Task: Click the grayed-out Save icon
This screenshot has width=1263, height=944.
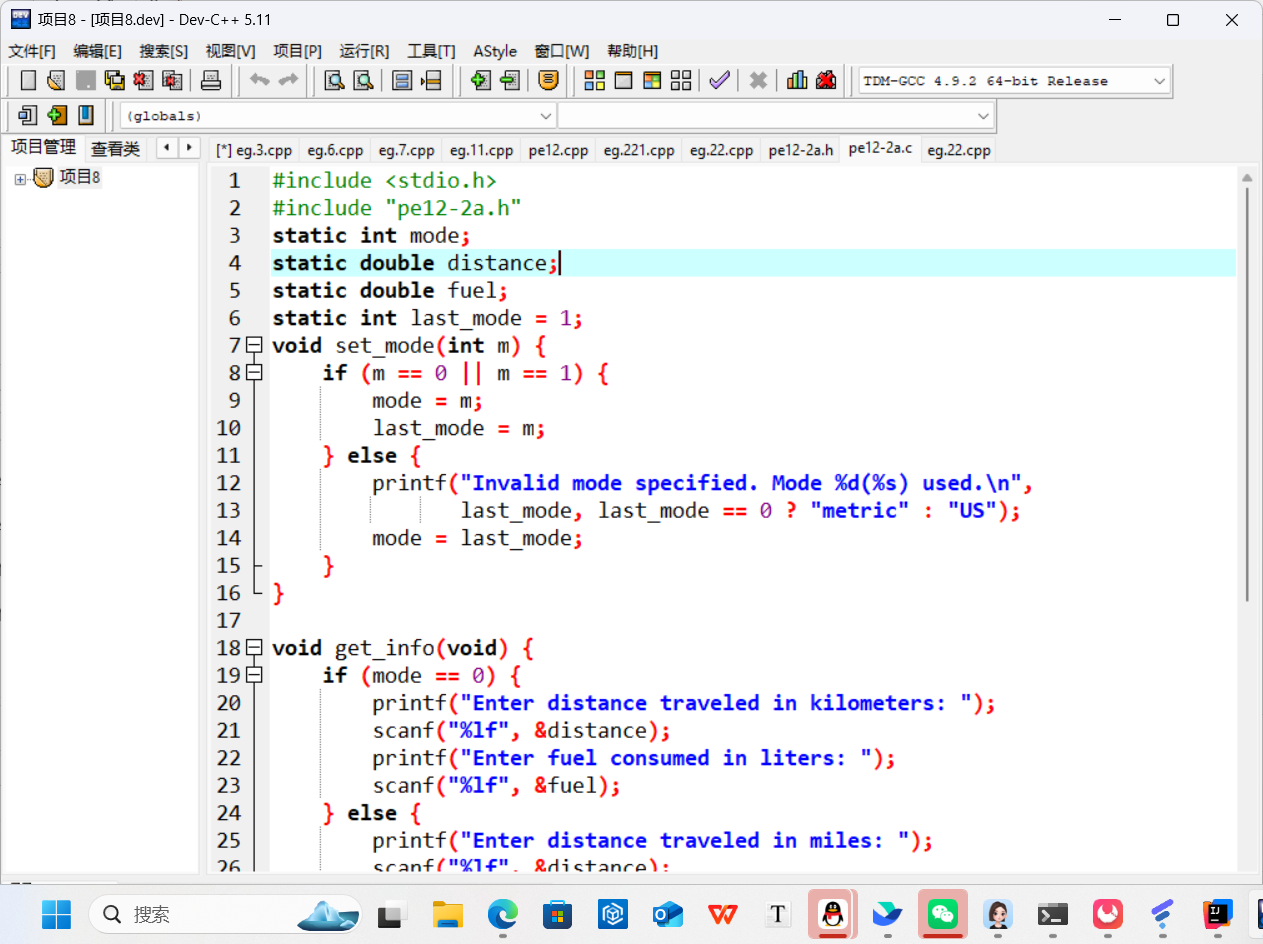Action: click(x=86, y=81)
